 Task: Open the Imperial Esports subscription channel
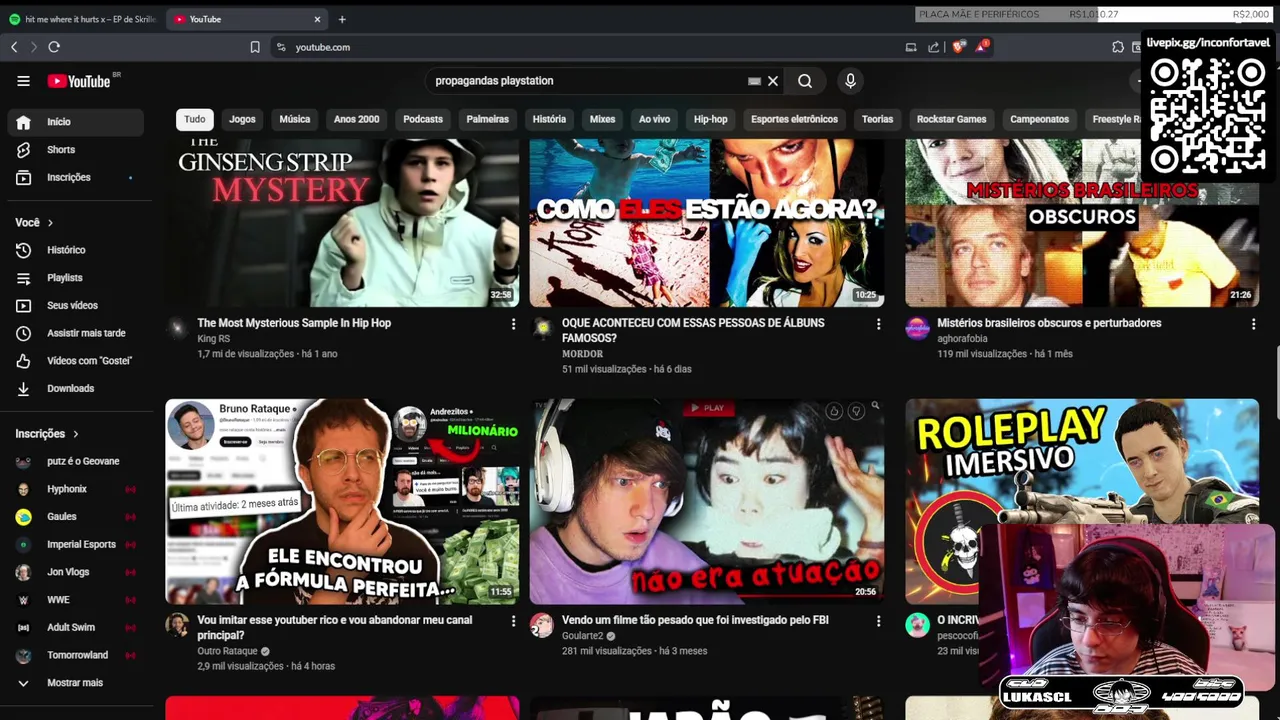75,545
